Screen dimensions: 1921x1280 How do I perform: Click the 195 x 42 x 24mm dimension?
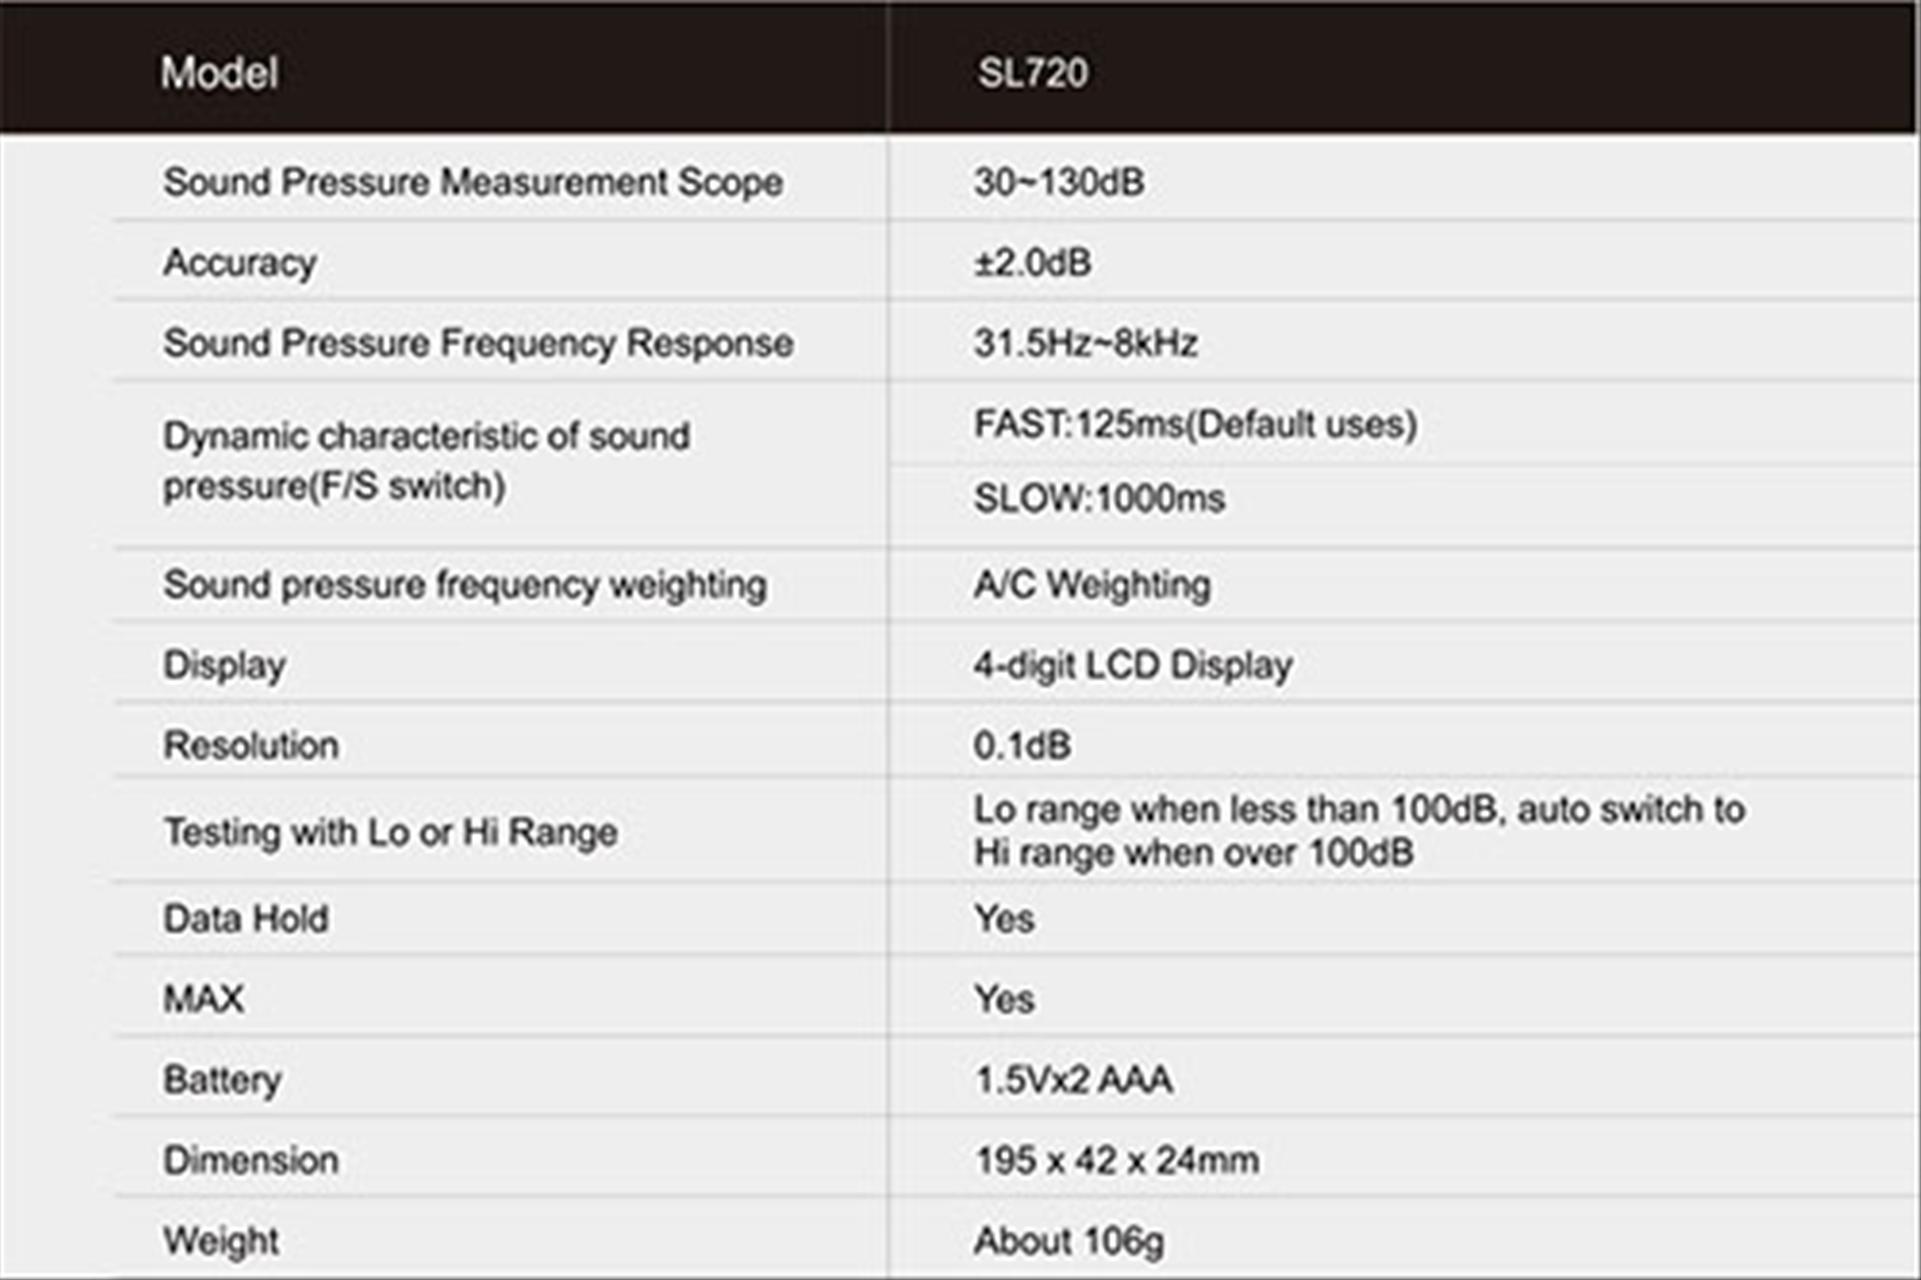point(1116,1160)
